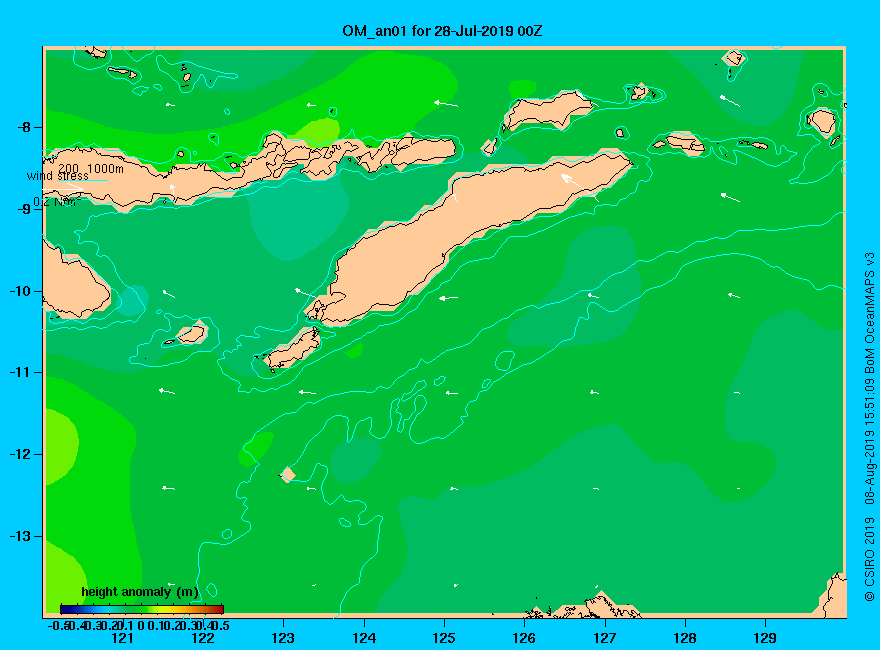Viewport: 880px width, 650px height.
Task: Click longitude label 123
Action: (x=283, y=638)
